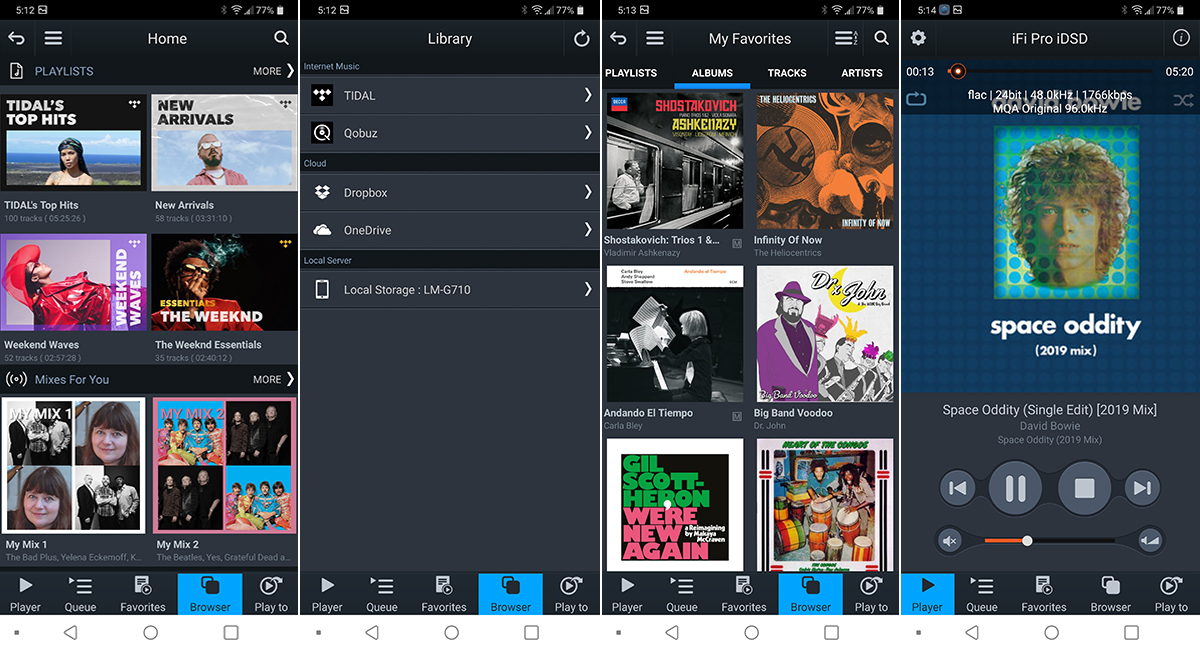Tap Android recents button under the player screen
The image size is (1200, 649).
(1131, 632)
